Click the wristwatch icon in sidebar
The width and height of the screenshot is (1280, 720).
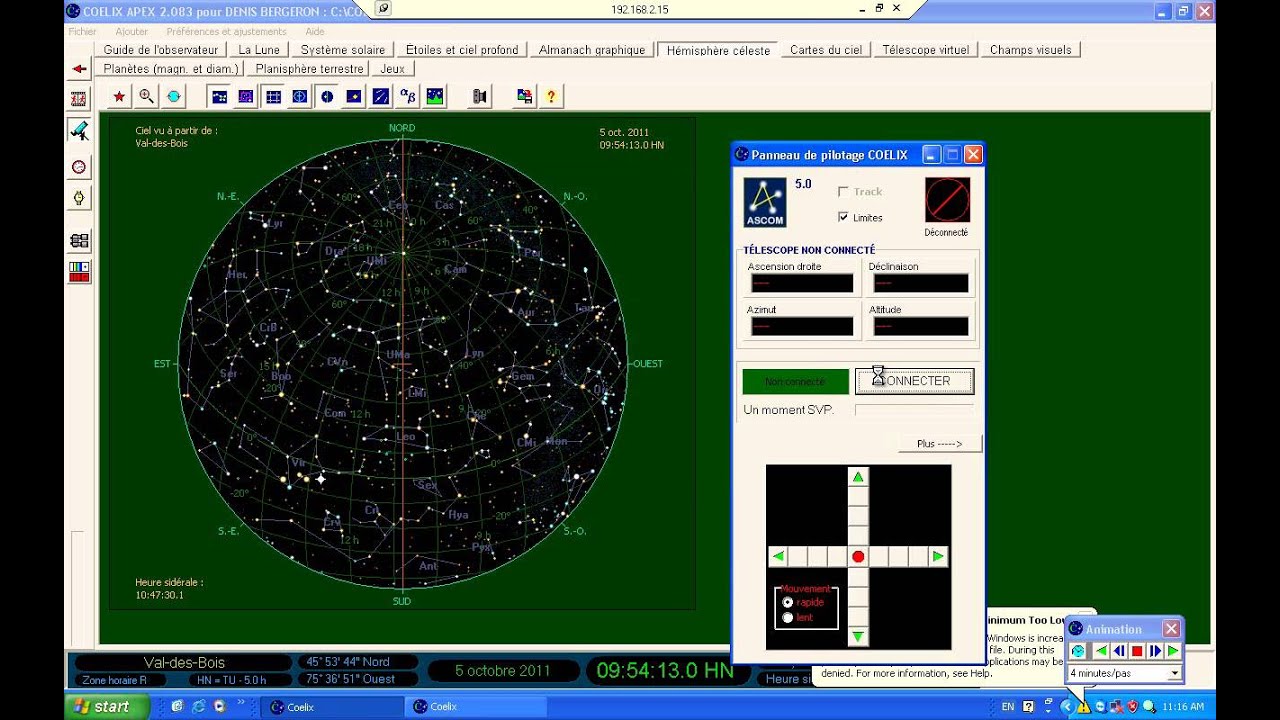(79, 198)
